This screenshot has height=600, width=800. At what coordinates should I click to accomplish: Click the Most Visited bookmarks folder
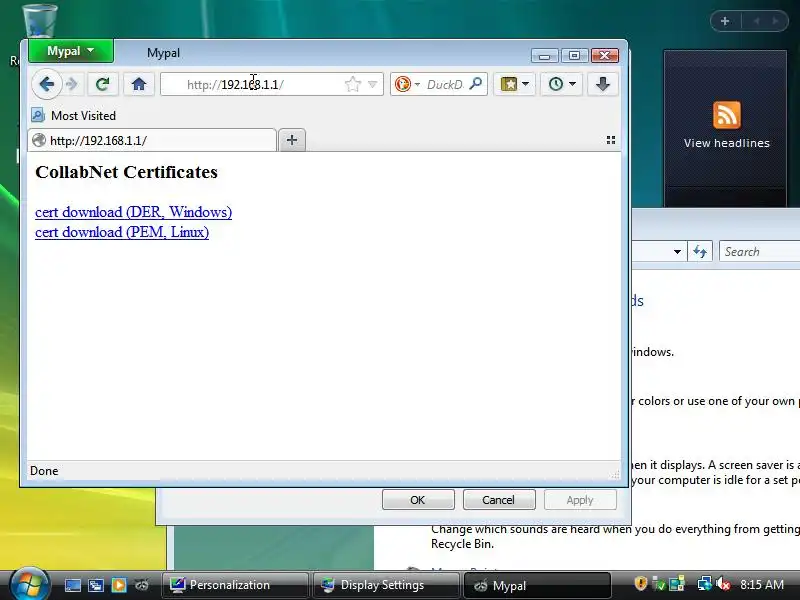[x=73, y=116]
